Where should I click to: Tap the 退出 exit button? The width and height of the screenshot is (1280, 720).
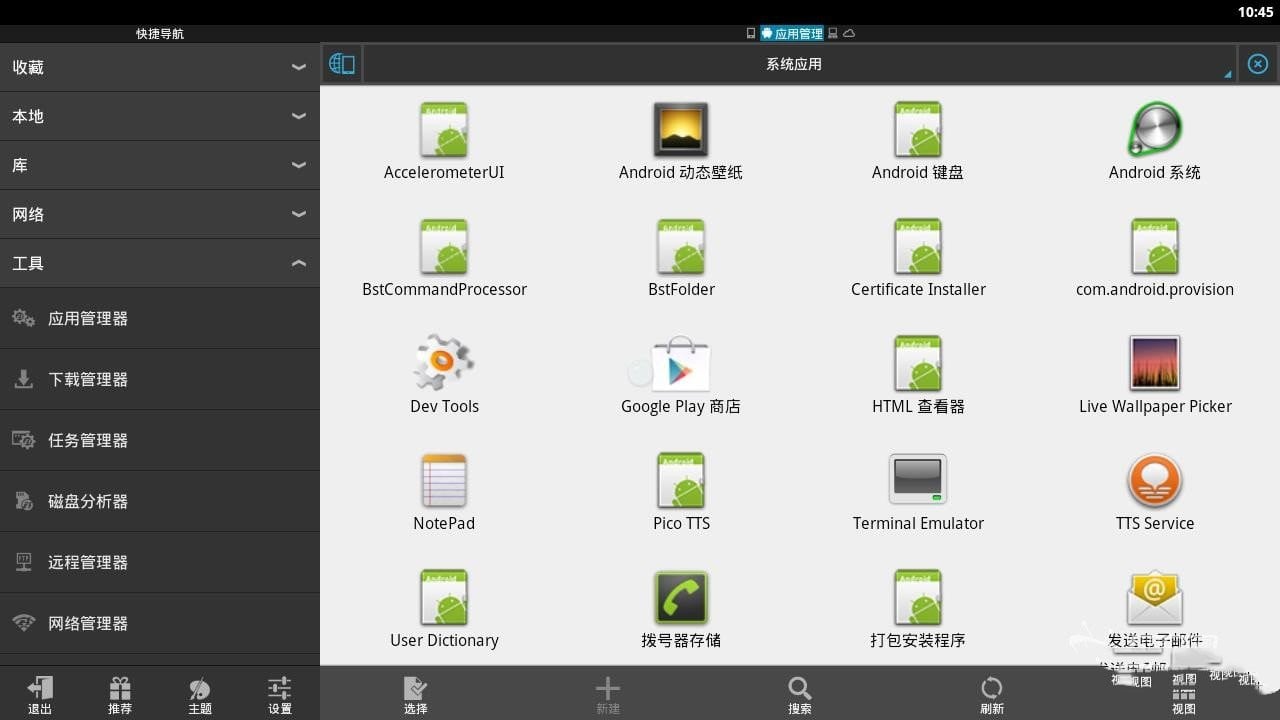[40, 694]
